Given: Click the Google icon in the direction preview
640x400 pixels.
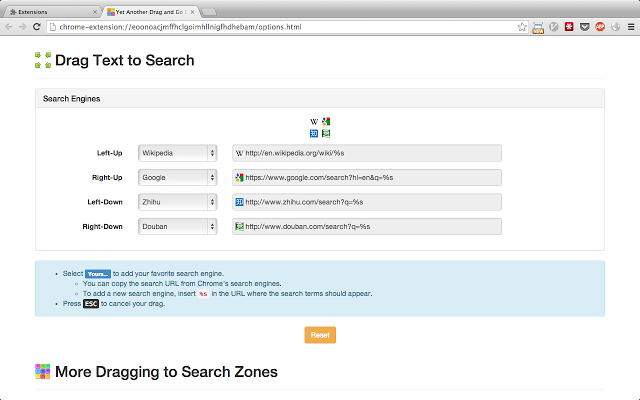Looking at the screenshot, I should 326,122.
